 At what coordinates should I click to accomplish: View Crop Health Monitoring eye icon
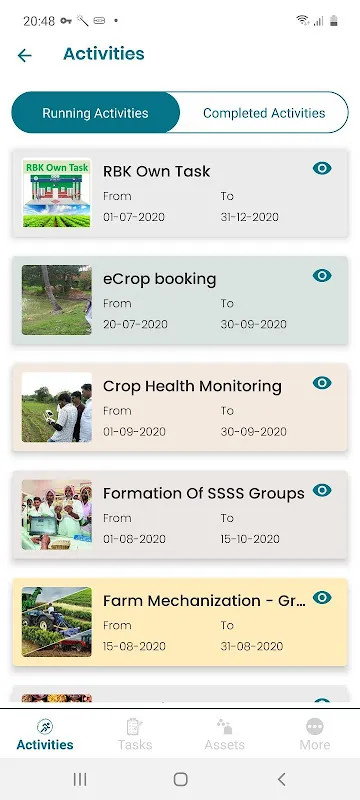point(322,383)
